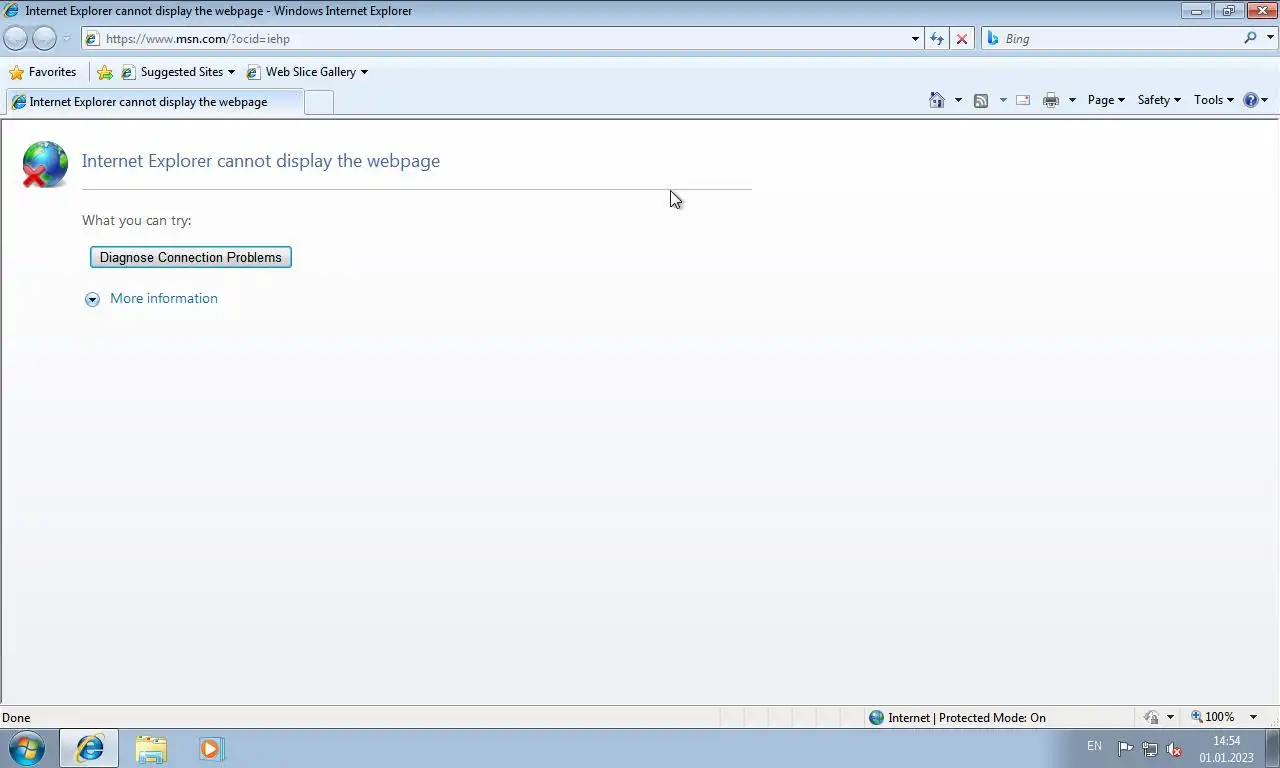Screen dimensions: 1280x768
Task: Click the globe error icon
Action: click(45, 164)
